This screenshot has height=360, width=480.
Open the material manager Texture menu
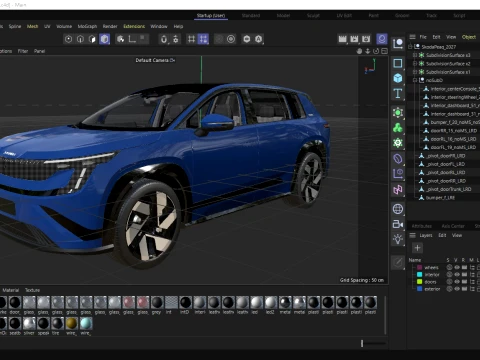pyautogui.click(x=32, y=290)
